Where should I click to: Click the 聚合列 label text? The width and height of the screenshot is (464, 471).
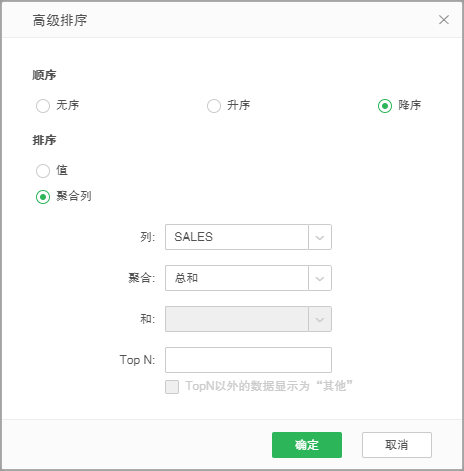point(74,196)
